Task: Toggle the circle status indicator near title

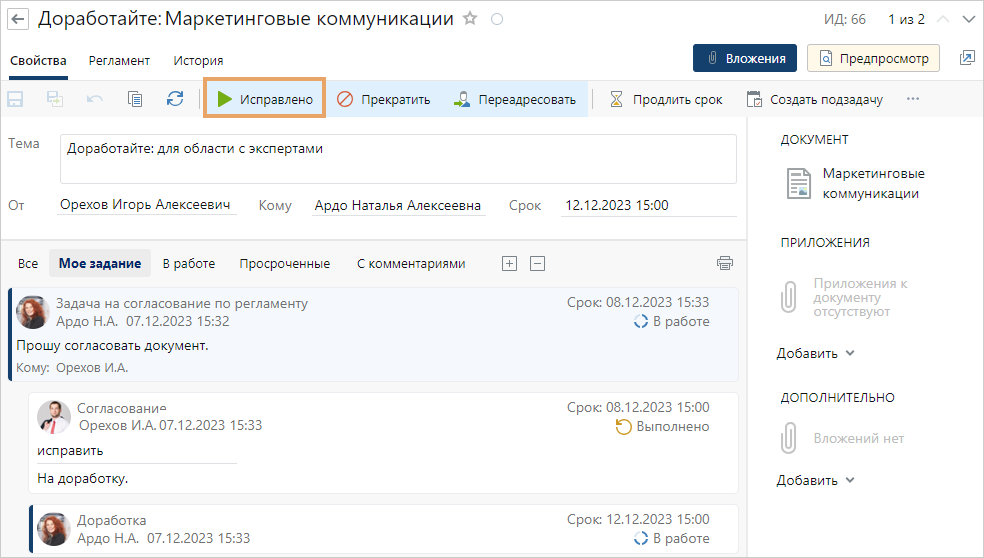Action: [x=497, y=19]
